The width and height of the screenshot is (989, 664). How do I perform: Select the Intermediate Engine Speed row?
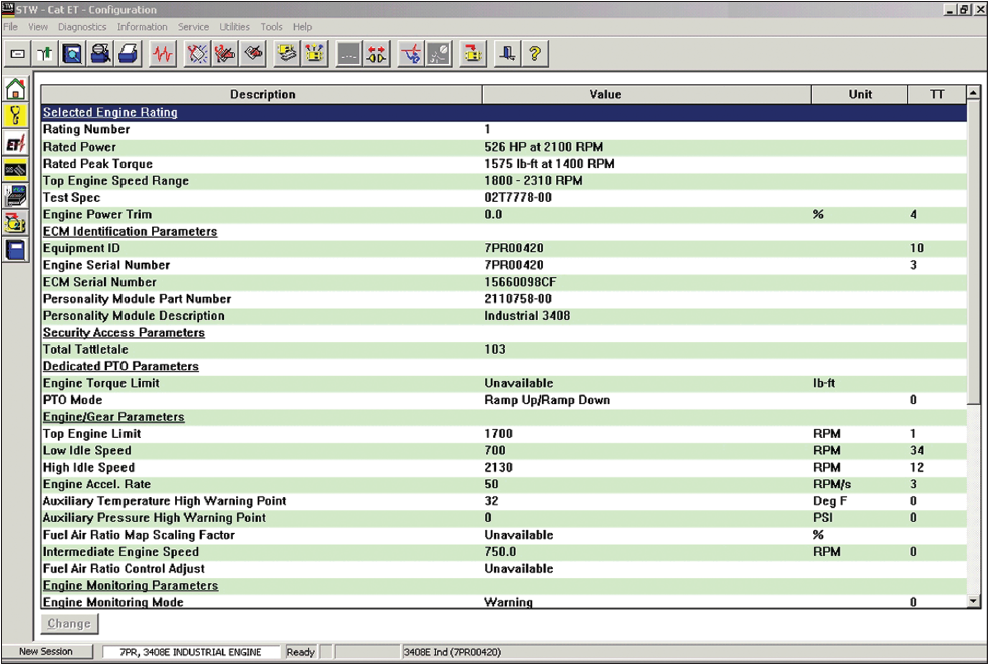coord(503,552)
